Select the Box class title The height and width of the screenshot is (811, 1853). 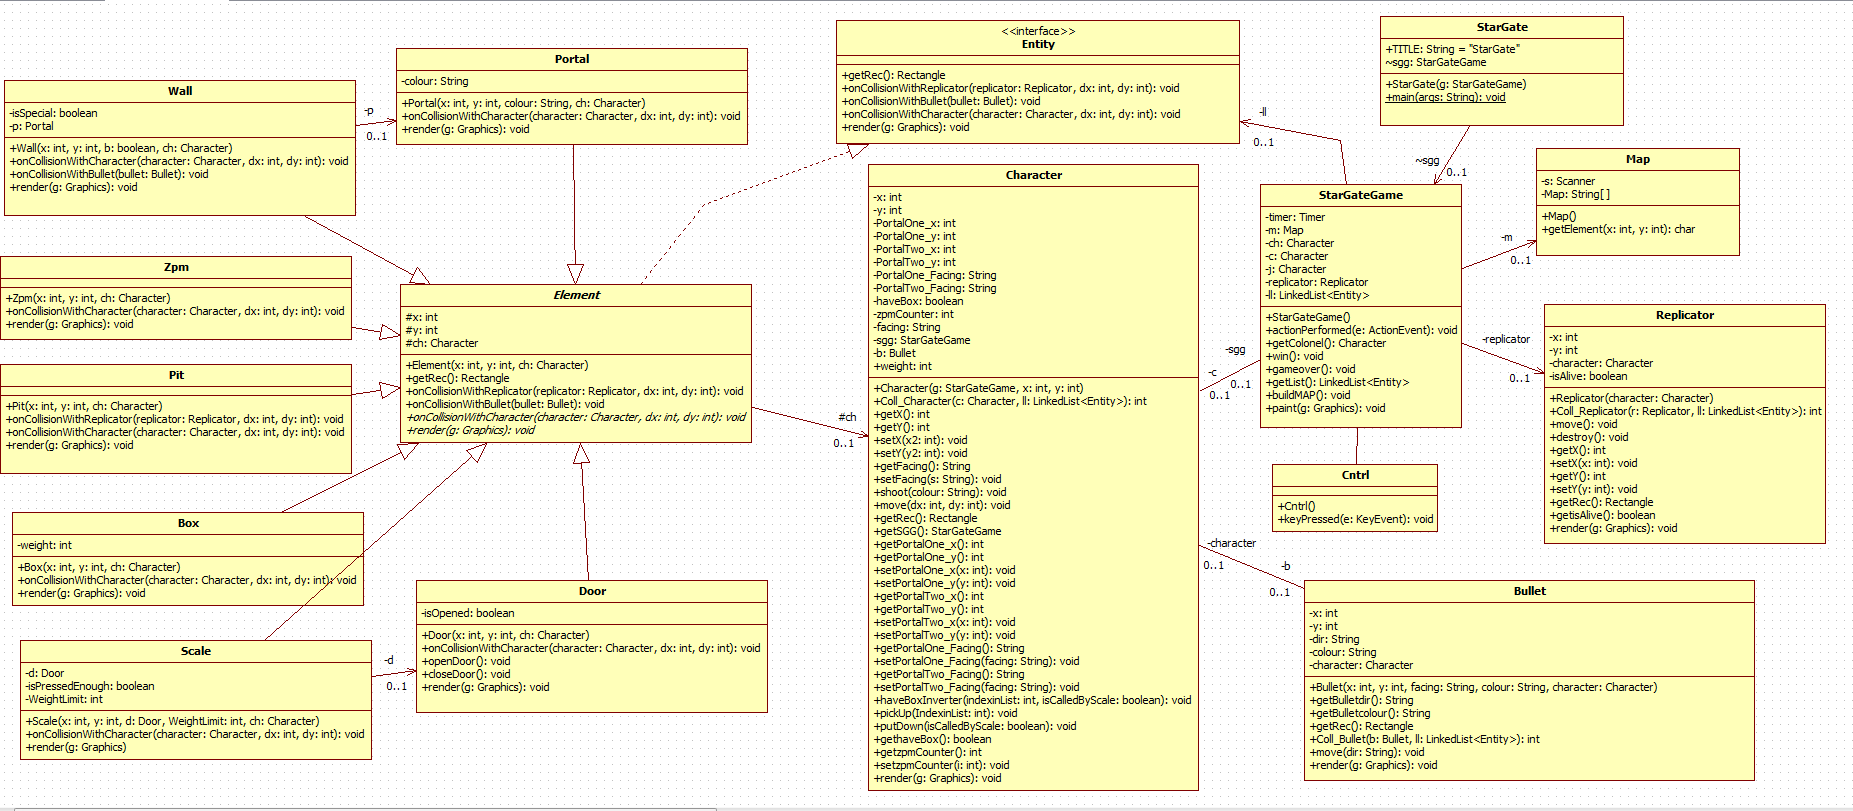[x=188, y=523]
